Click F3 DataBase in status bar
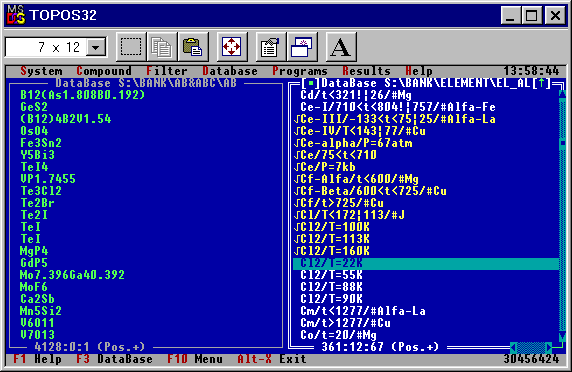This screenshot has width=572, height=372. coord(115,359)
